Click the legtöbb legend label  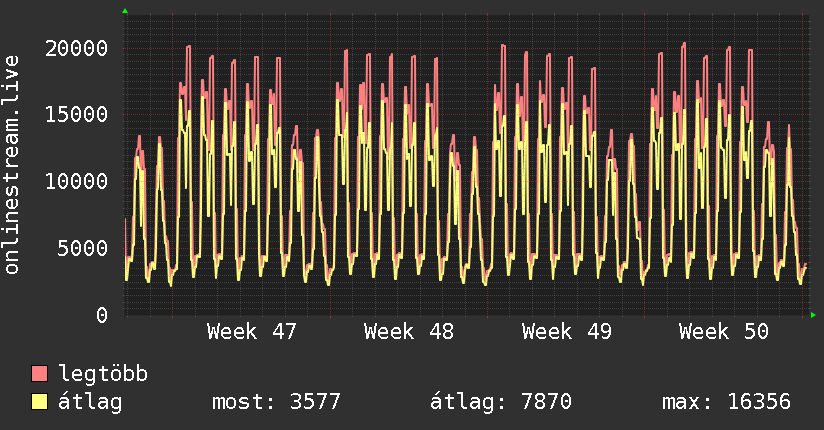coord(103,374)
